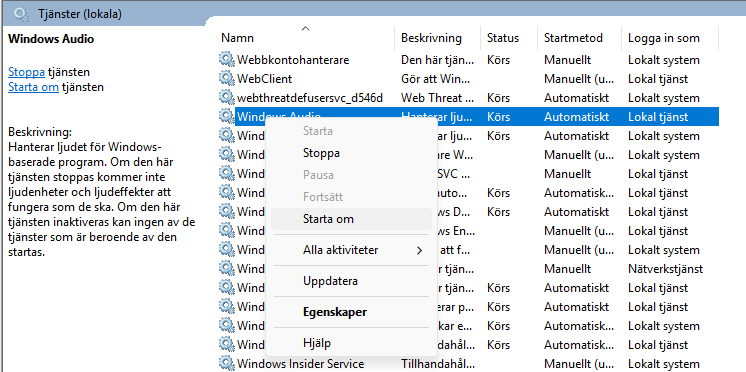Click the Manuellt start type for Webbkontohanterare
This screenshot has height=372, width=746.
(x=568, y=60)
